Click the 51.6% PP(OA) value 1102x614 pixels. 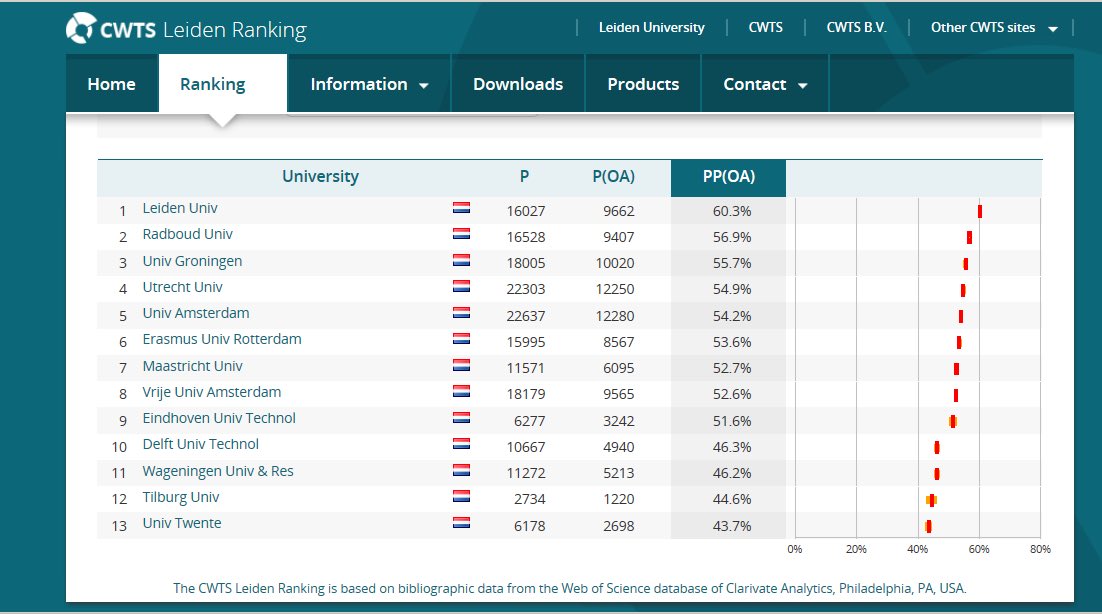click(x=732, y=421)
